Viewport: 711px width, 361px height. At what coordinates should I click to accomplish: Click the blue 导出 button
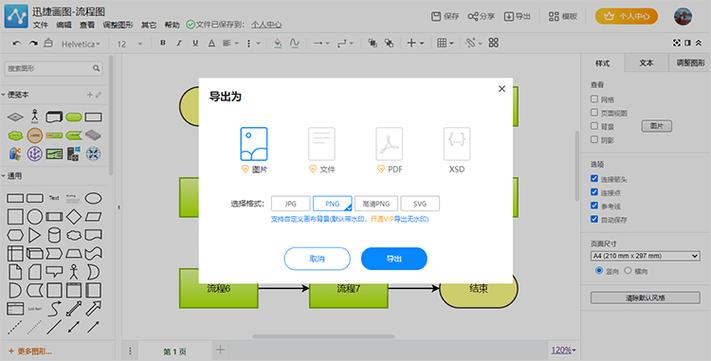pyautogui.click(x=394, y=259)
